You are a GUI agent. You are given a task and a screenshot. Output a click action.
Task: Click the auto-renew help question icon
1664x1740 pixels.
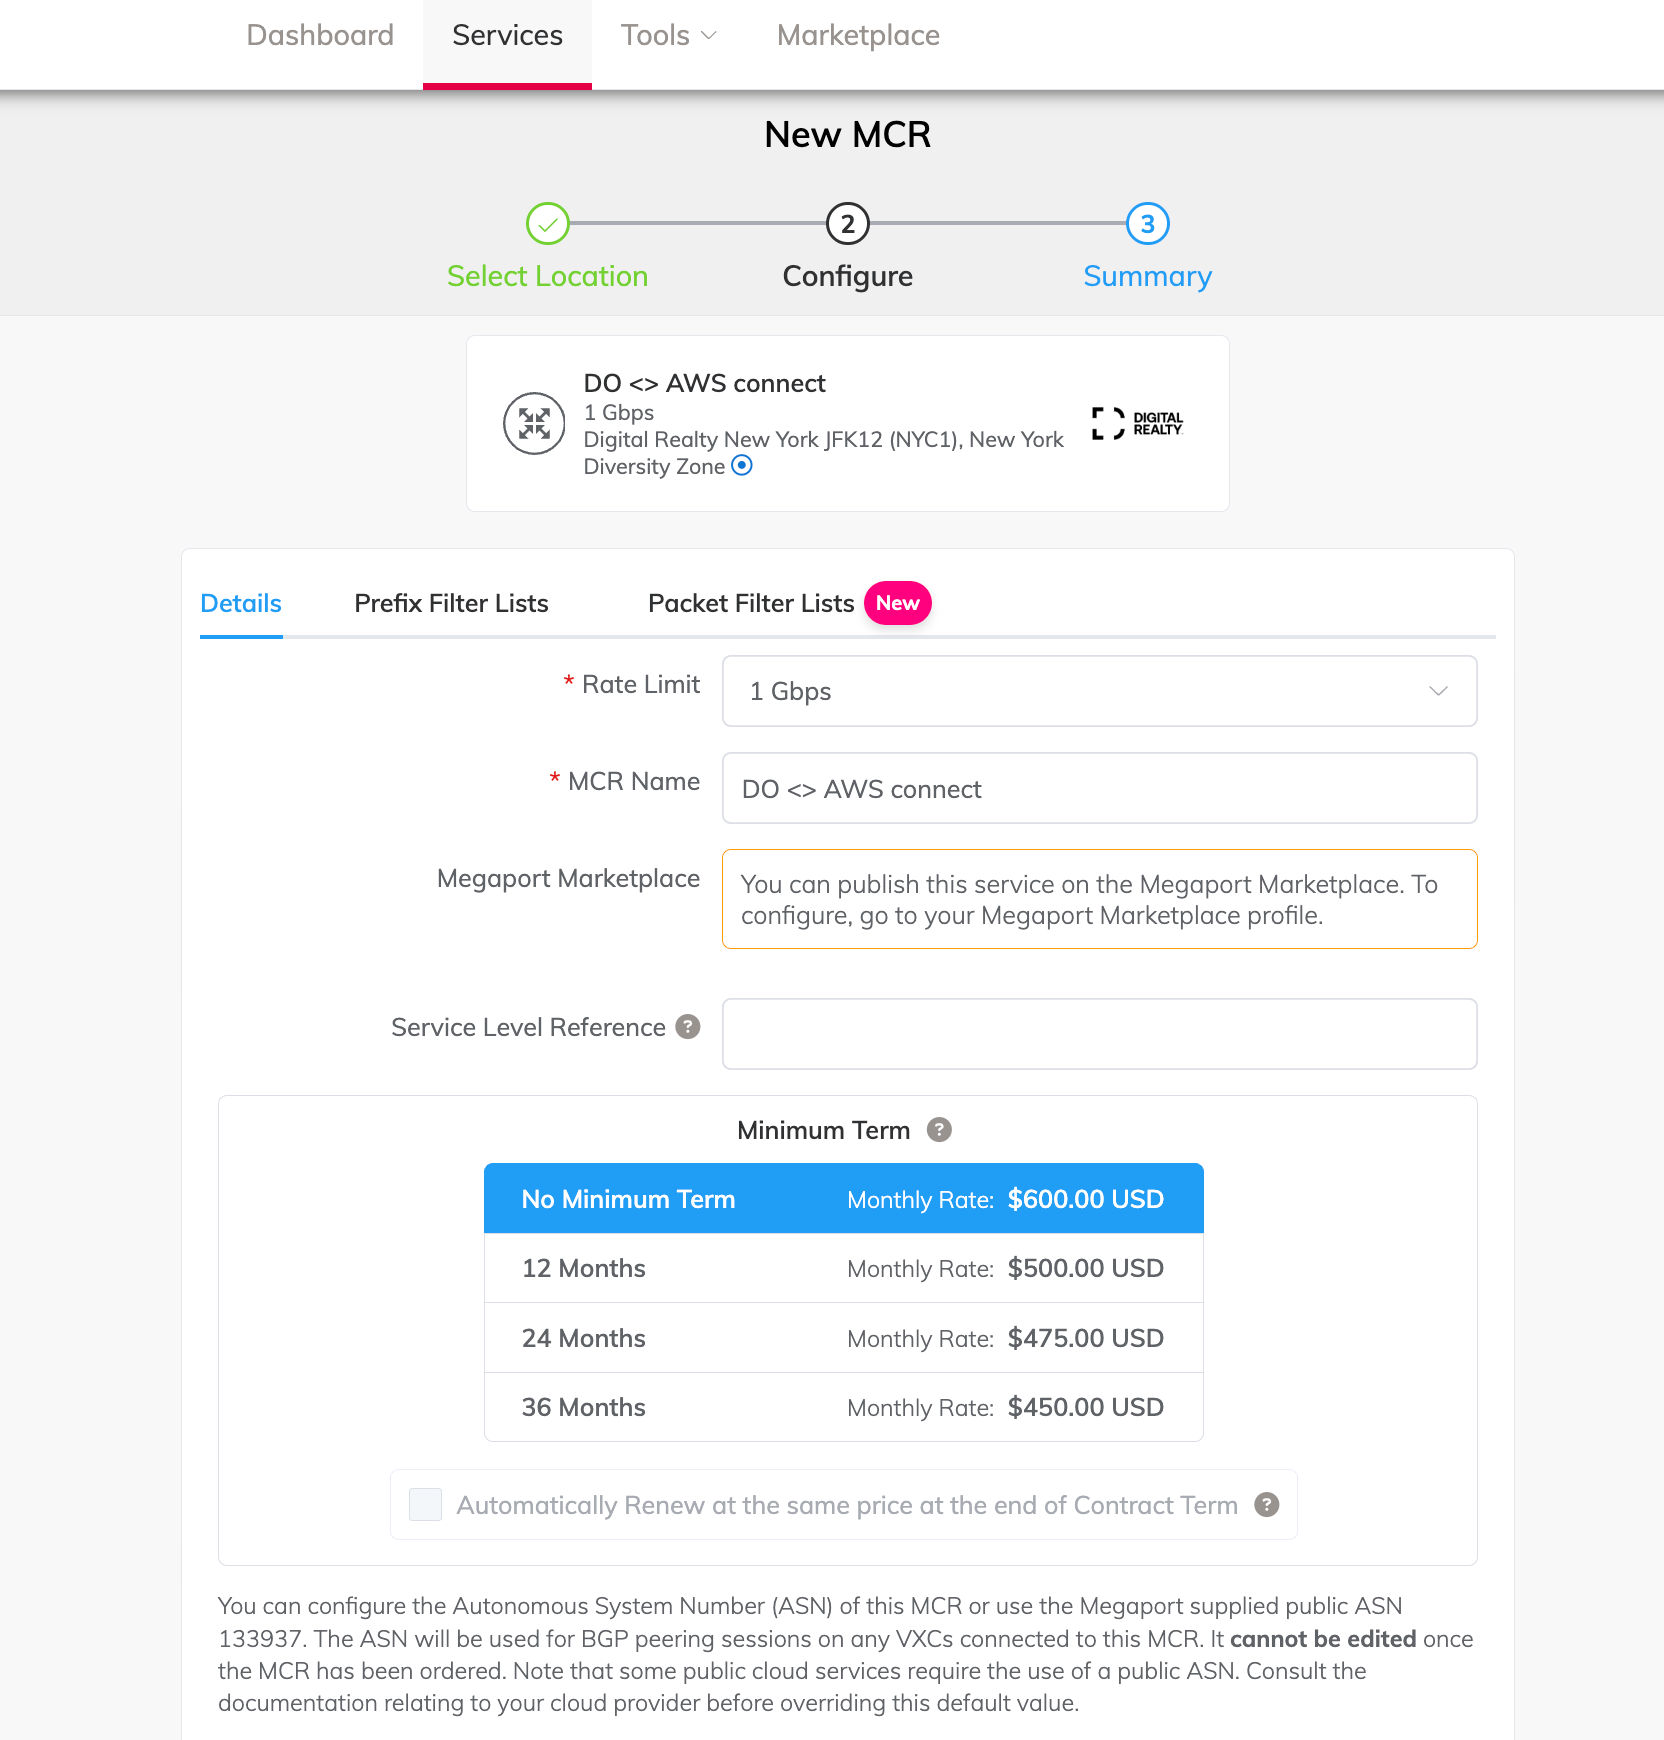(x=1267, y=1505)
